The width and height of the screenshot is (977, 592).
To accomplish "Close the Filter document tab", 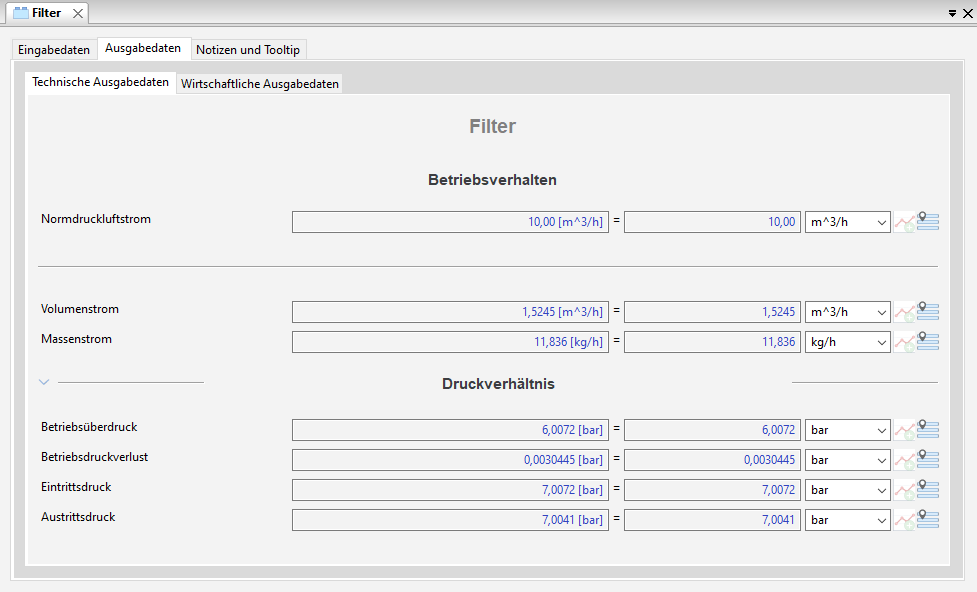I will tap(78, 13).
